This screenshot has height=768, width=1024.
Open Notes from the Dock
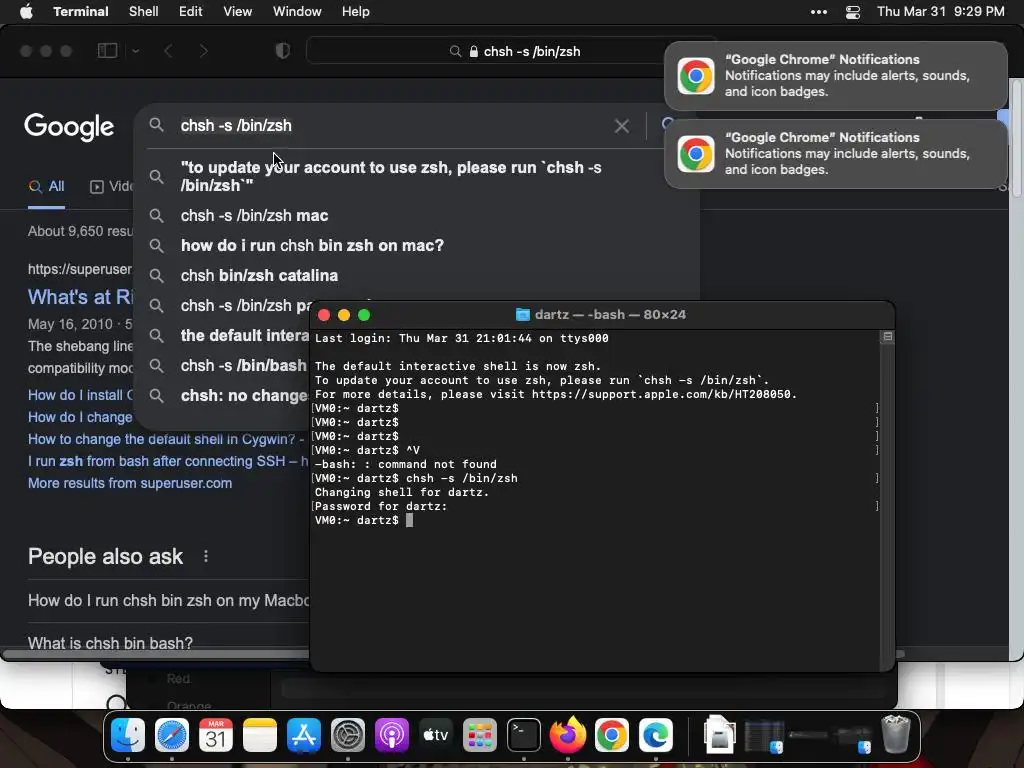tap(259, 735)
